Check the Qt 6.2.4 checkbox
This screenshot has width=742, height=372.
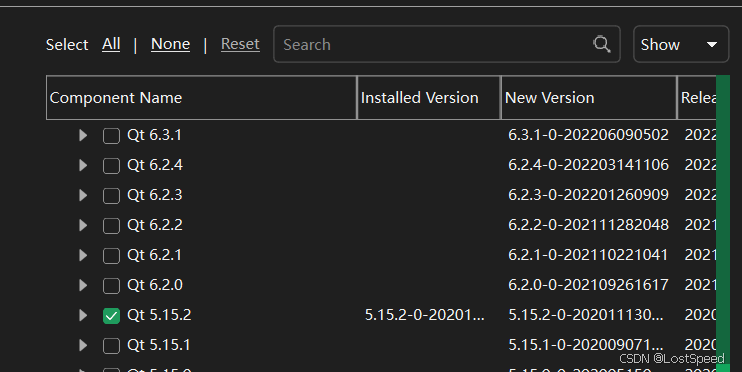(111, 166)
